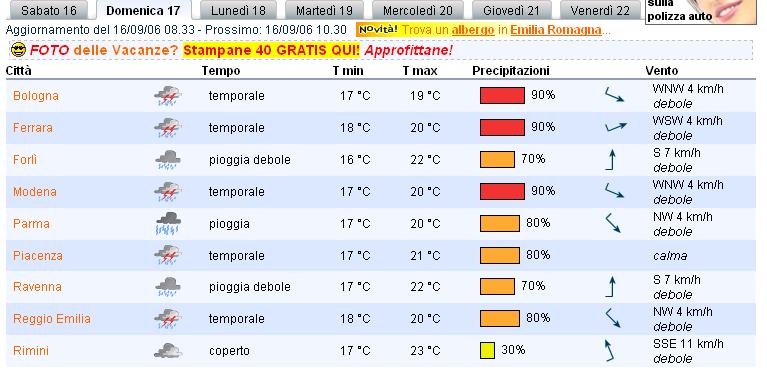767x384 pixels.
Task: Open the Emilia Romagna link
Action: (556, 30)
